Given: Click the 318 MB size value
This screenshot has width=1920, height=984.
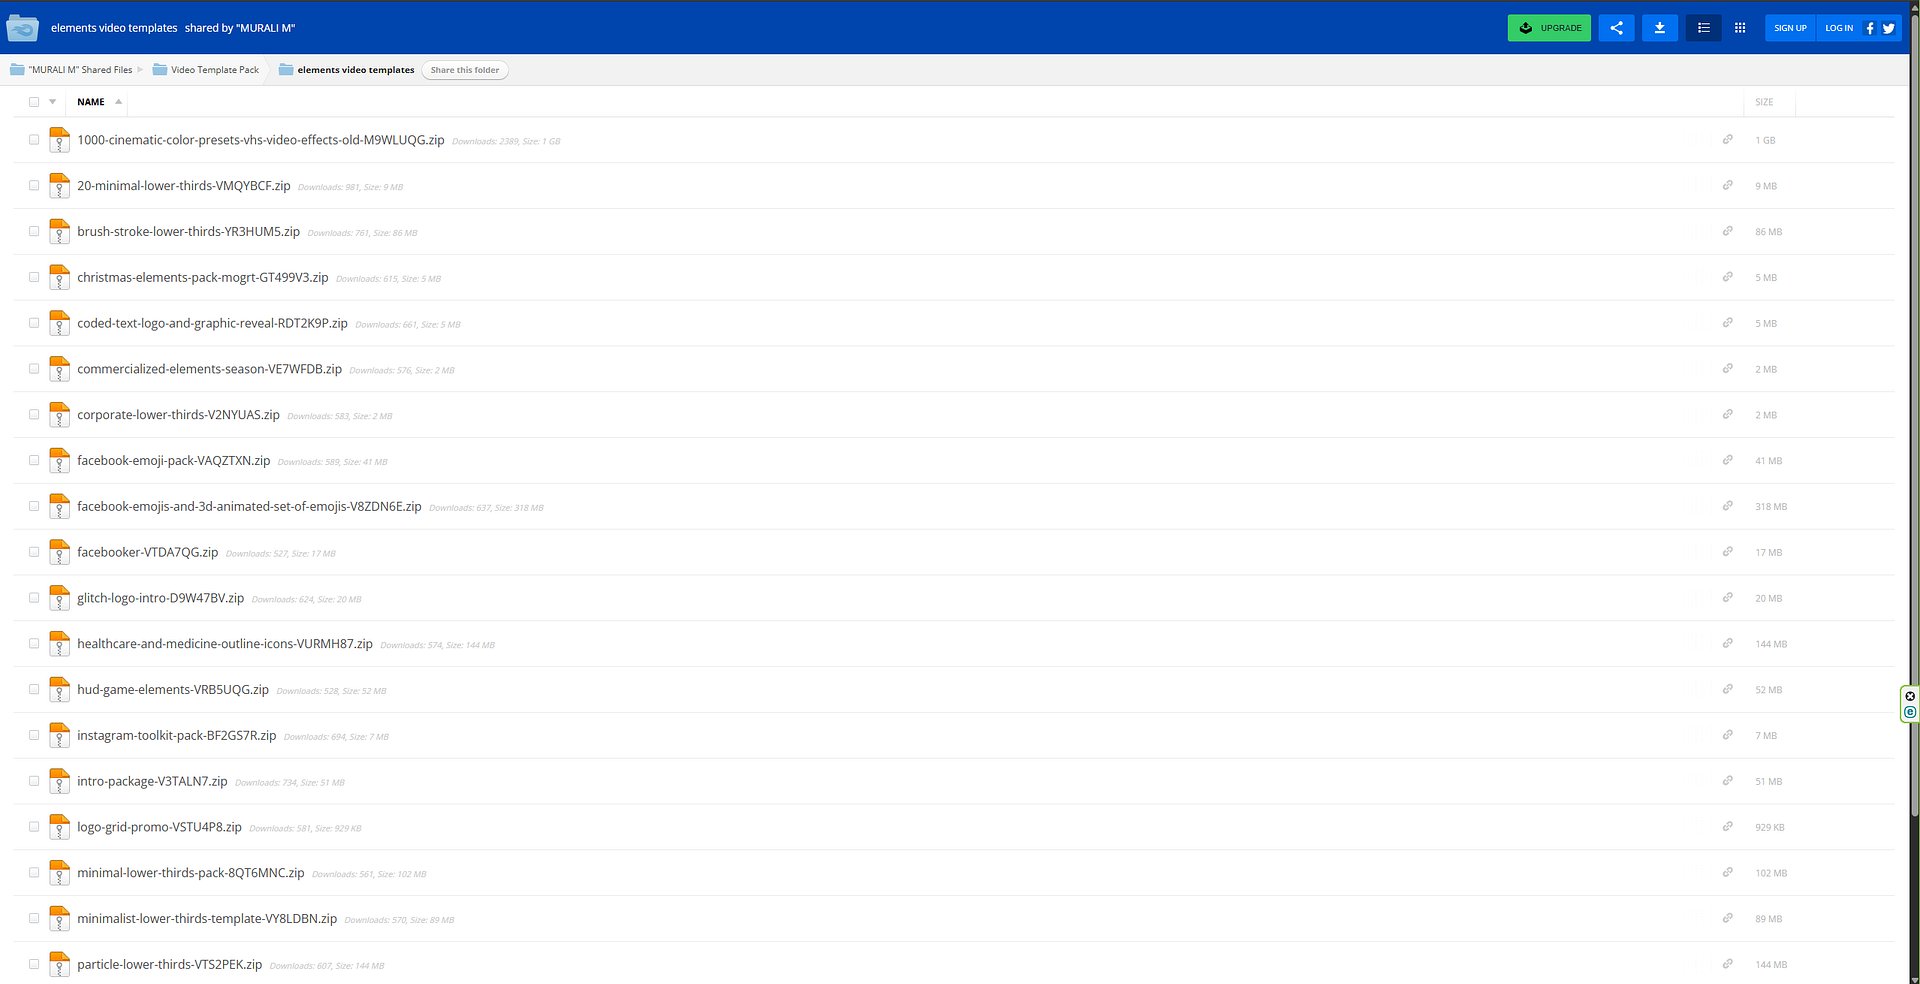Looking at the screenshot, I should pos(1770,507).
